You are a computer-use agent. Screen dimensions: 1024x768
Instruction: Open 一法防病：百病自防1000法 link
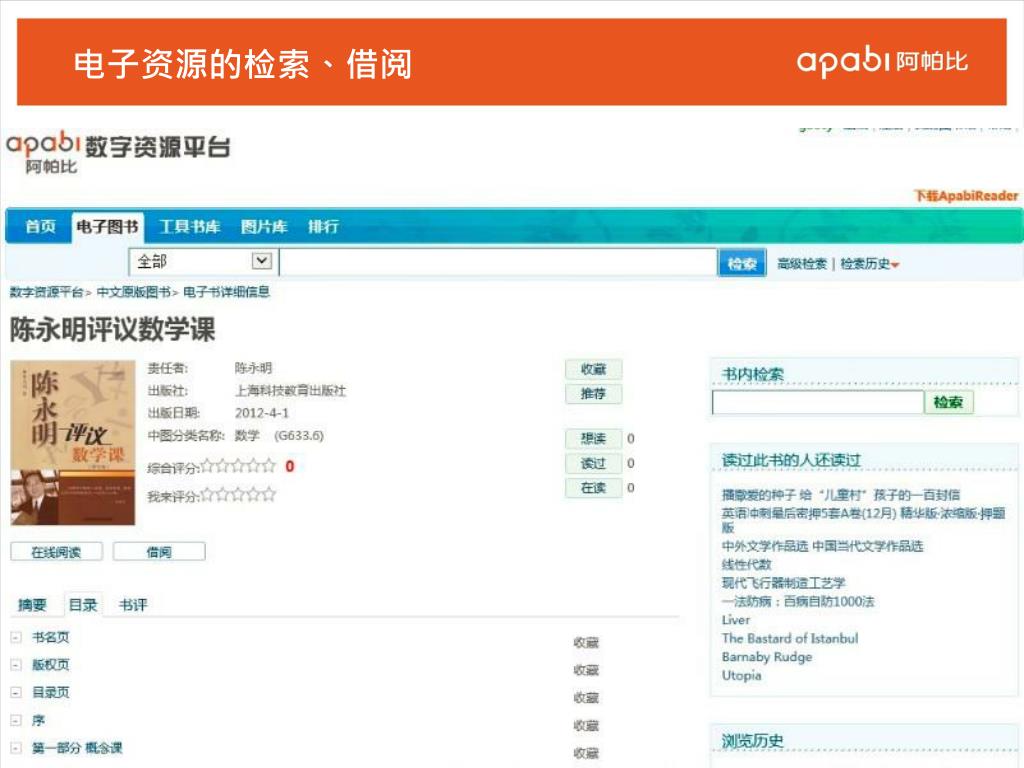[x=797, y=601]
